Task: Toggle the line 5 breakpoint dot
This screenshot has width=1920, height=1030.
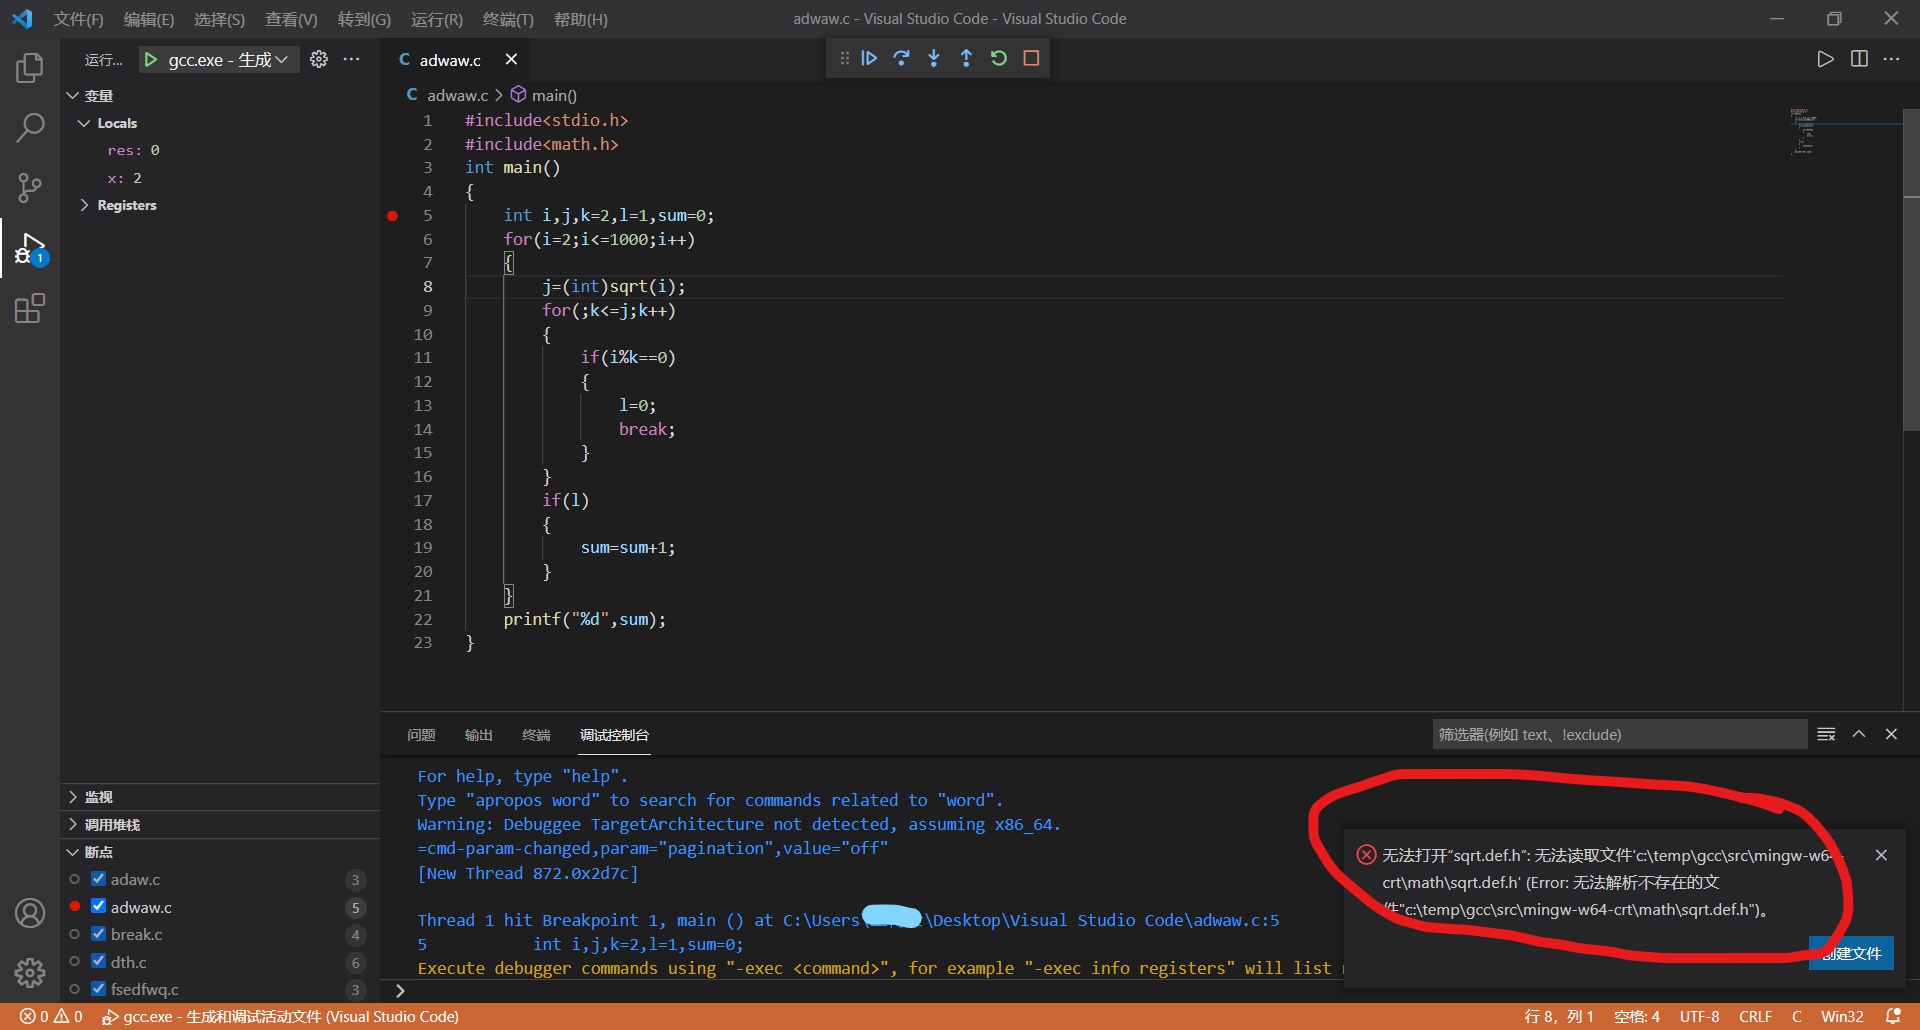Action: point(393,216)
